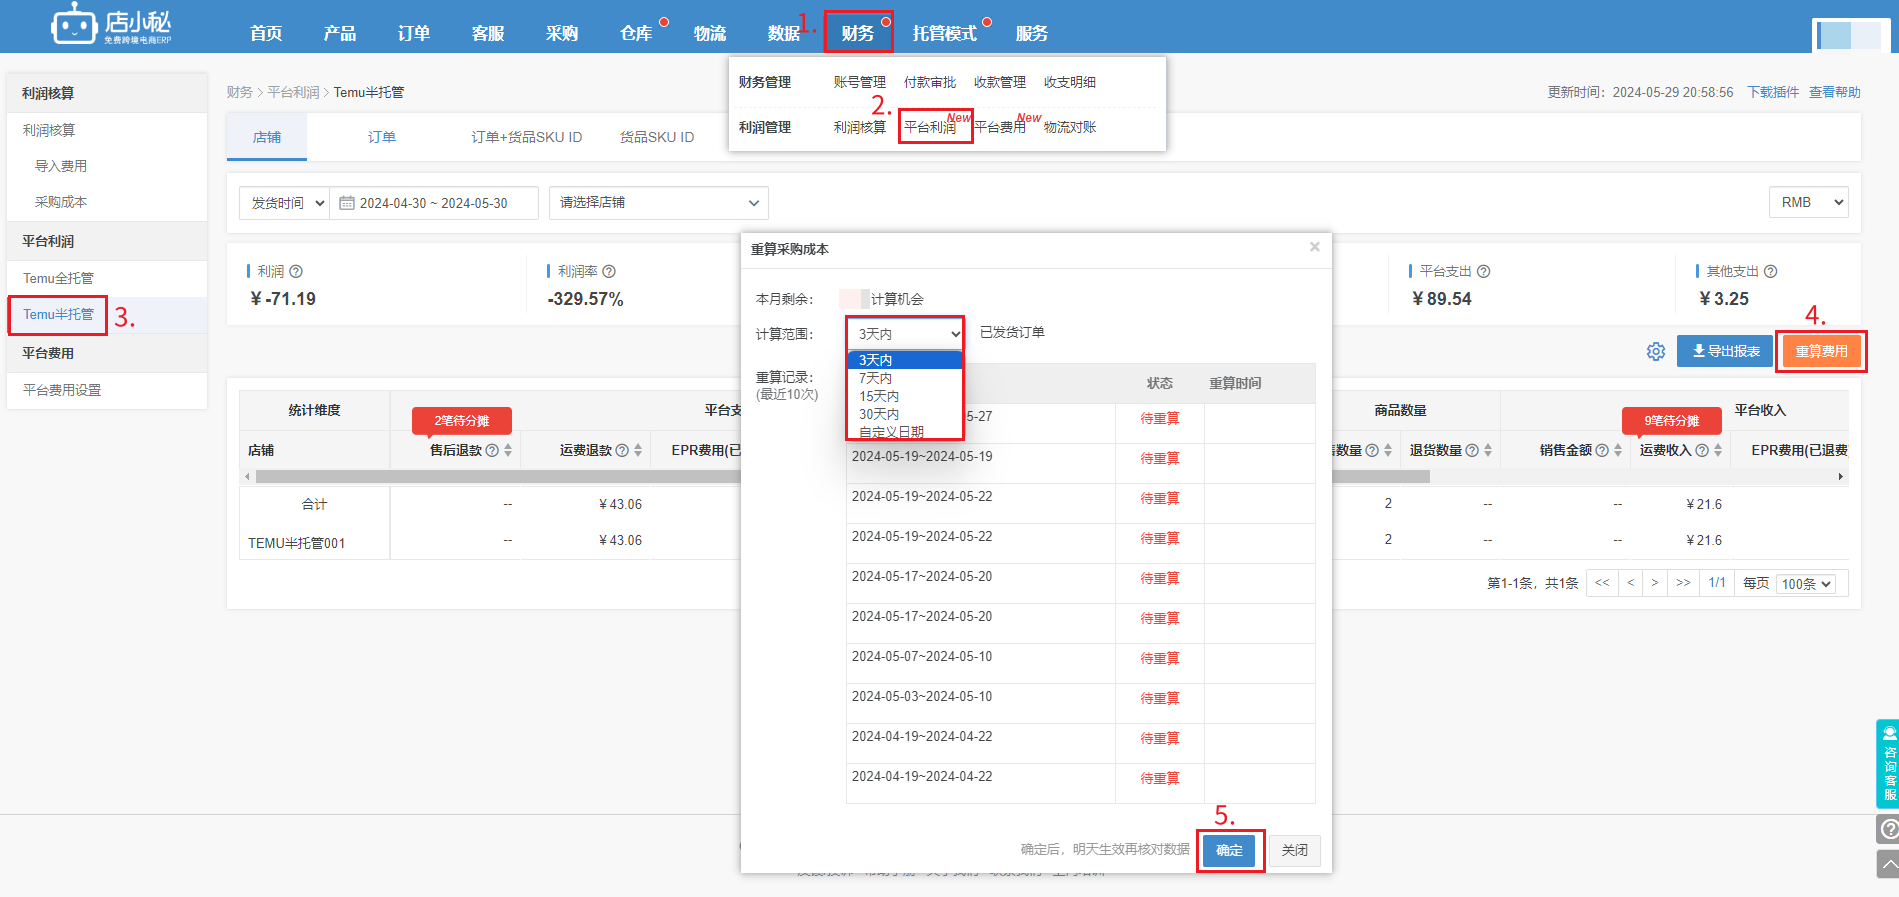This screenshot has height=897, width=1899.
Task: Close the 重算采购成本 dialog with X
Action: click(1315, 247)
